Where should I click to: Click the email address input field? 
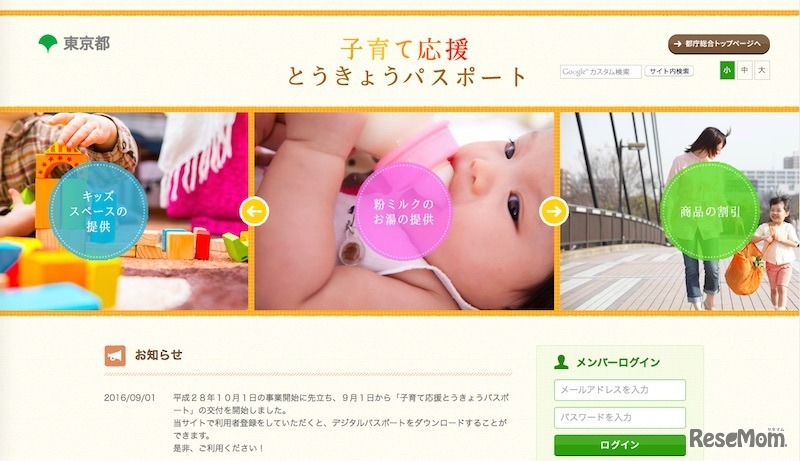[620, 390]
